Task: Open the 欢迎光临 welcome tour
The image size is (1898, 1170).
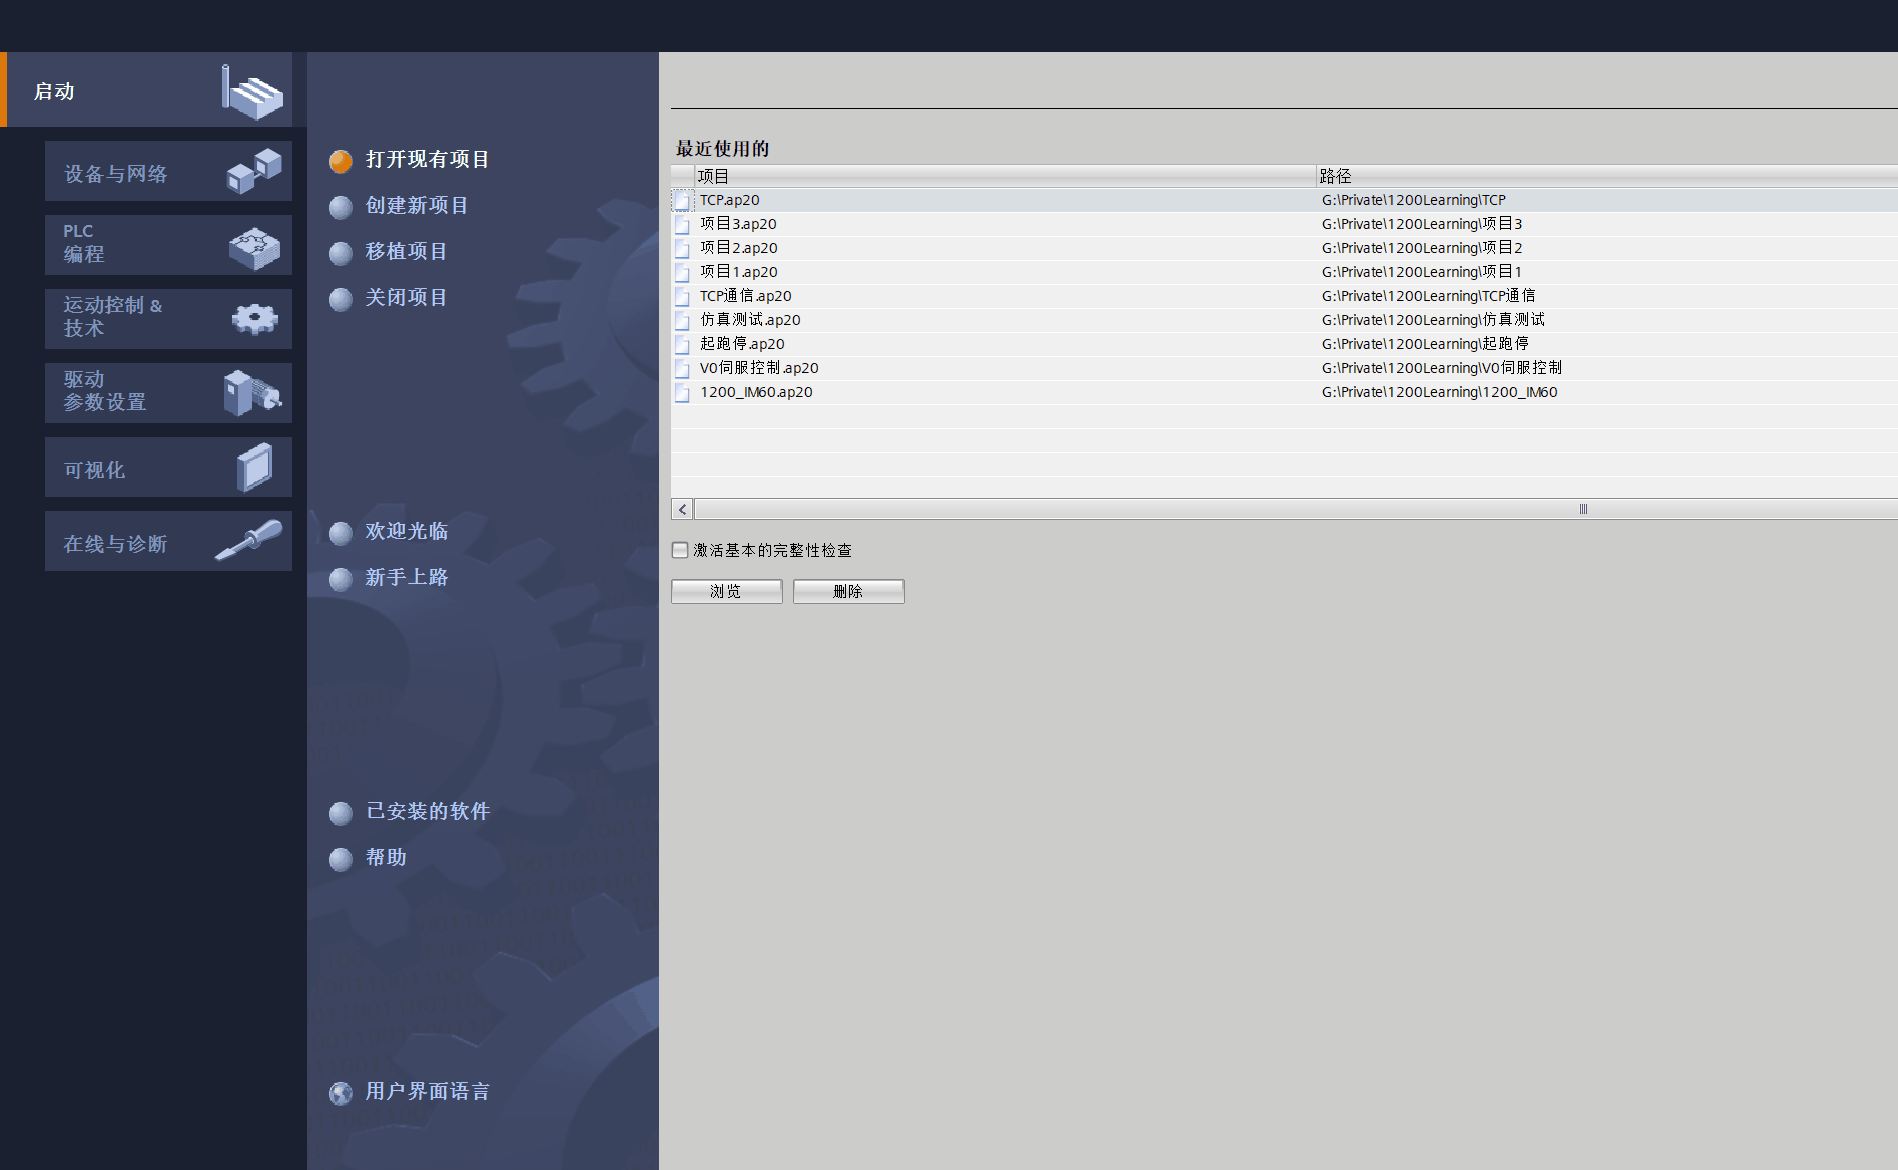Action: tap(406, 532)
